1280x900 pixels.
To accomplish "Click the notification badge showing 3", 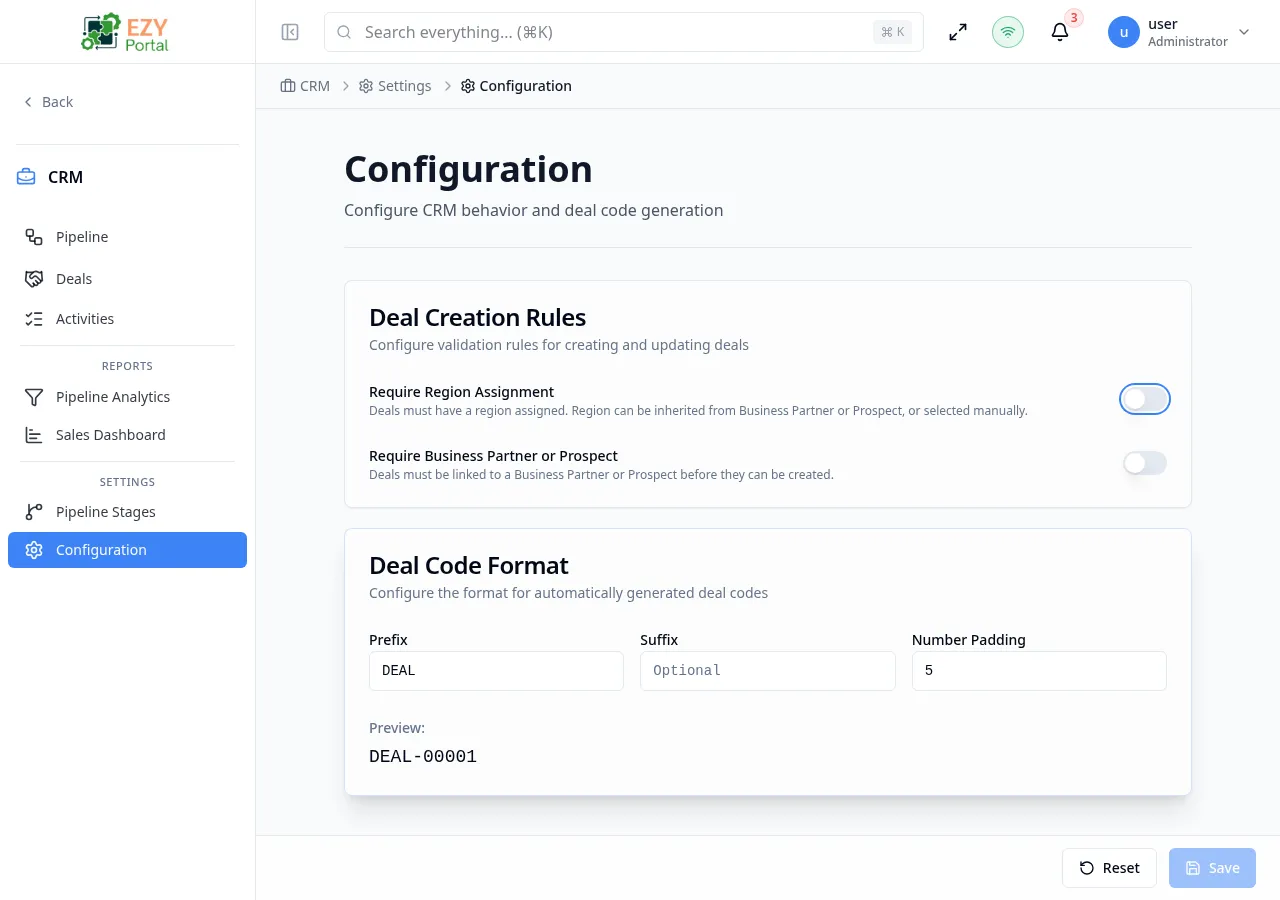I will pos(1074,17).
